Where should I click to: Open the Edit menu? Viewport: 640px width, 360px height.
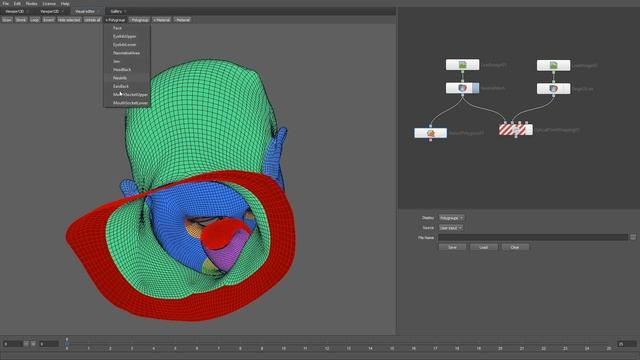(x=17, y=4)
